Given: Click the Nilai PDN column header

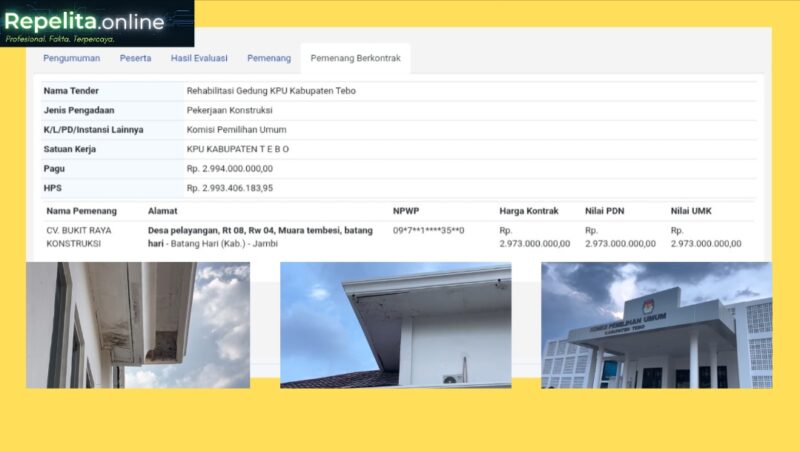Looking at the screenshot, I should click(605, 211).
